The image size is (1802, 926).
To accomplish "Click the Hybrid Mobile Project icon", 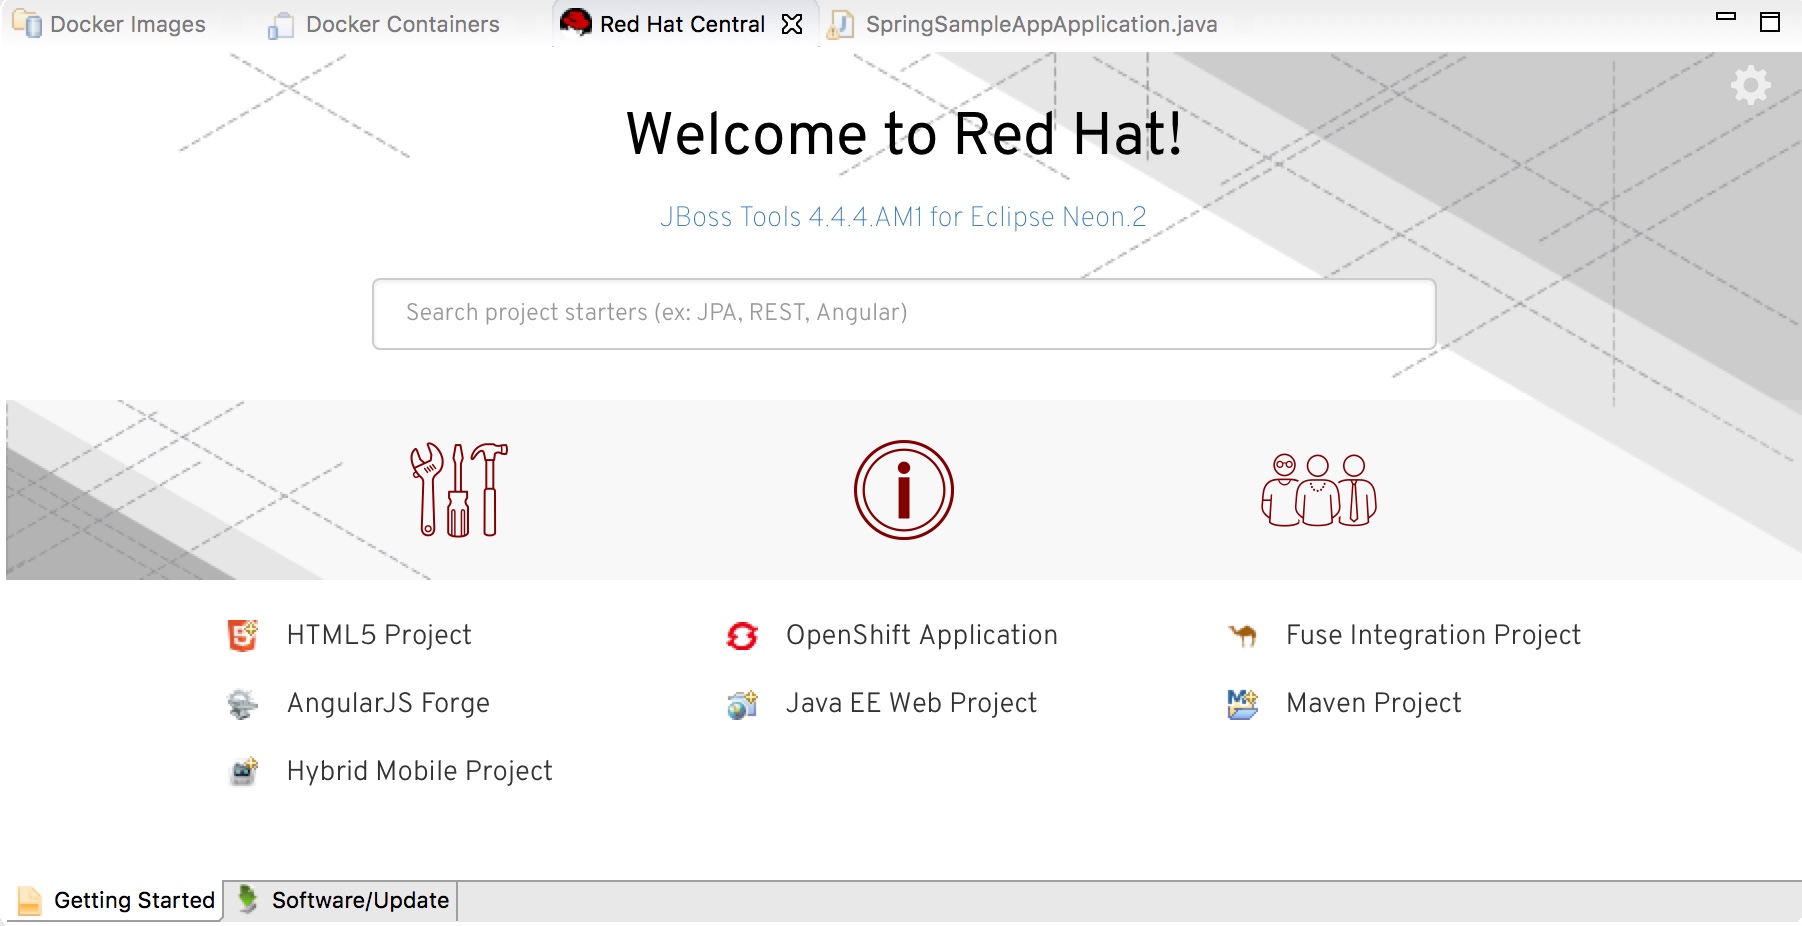I will tap(242, 771).
